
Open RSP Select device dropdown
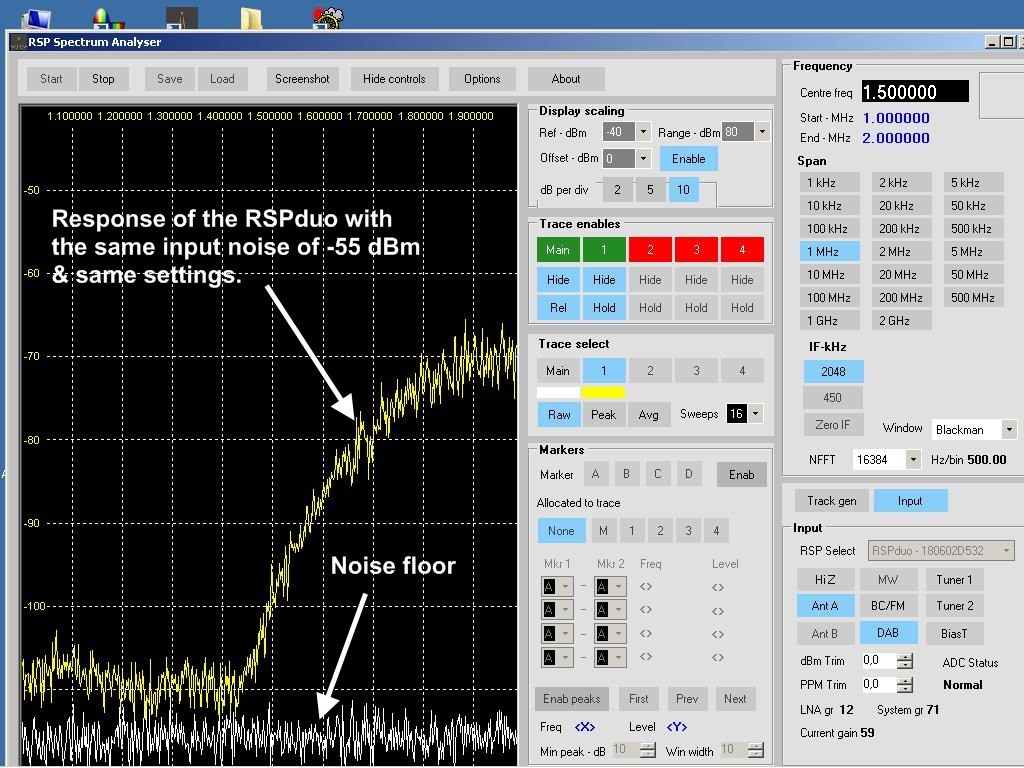click(941, 551)
